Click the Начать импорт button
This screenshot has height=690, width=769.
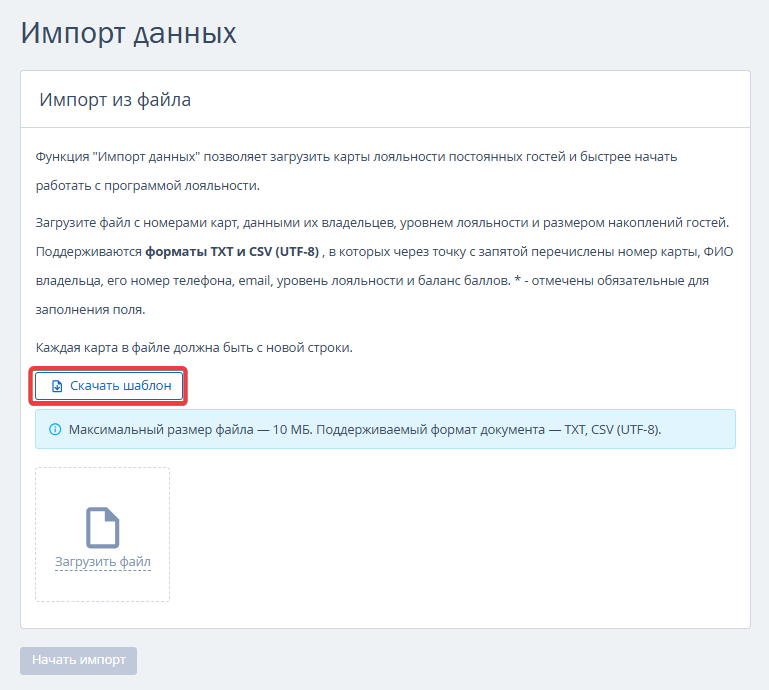click(x=78, y=660)
